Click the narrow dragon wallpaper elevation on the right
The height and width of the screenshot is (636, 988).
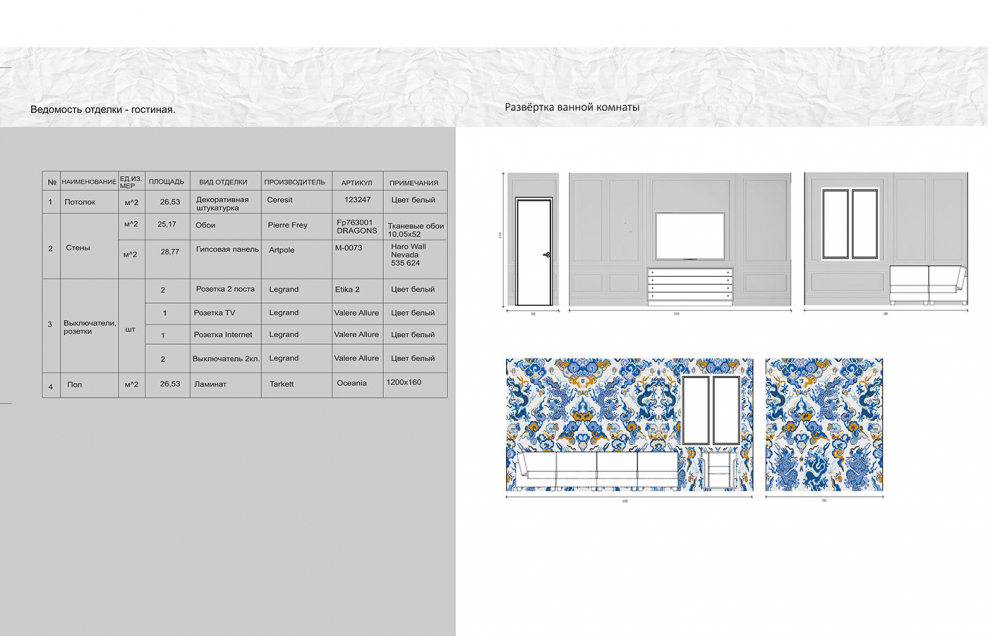pos(824,425)
